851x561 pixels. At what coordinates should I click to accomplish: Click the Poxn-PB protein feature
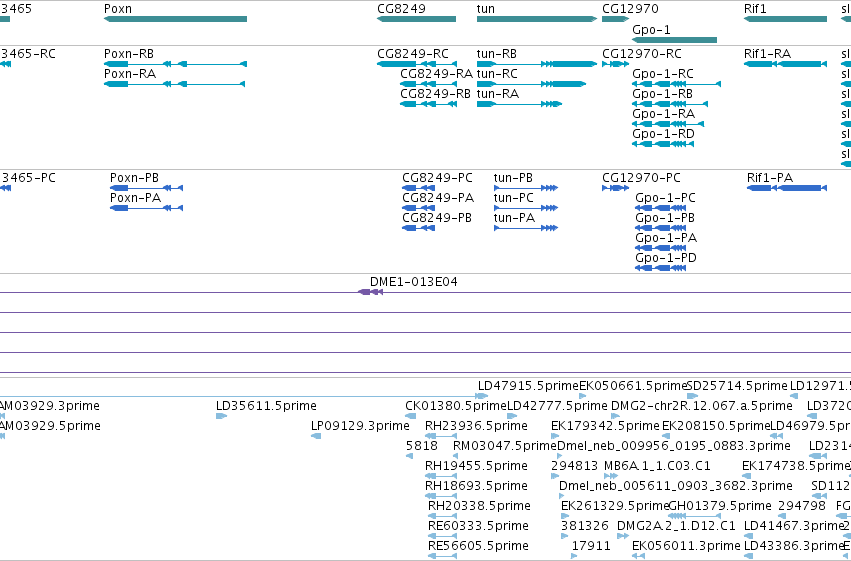pos(147,188)
